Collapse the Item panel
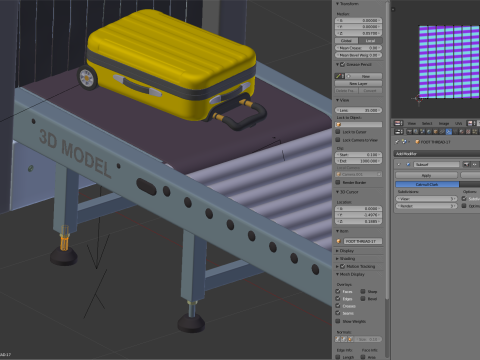 337,231
